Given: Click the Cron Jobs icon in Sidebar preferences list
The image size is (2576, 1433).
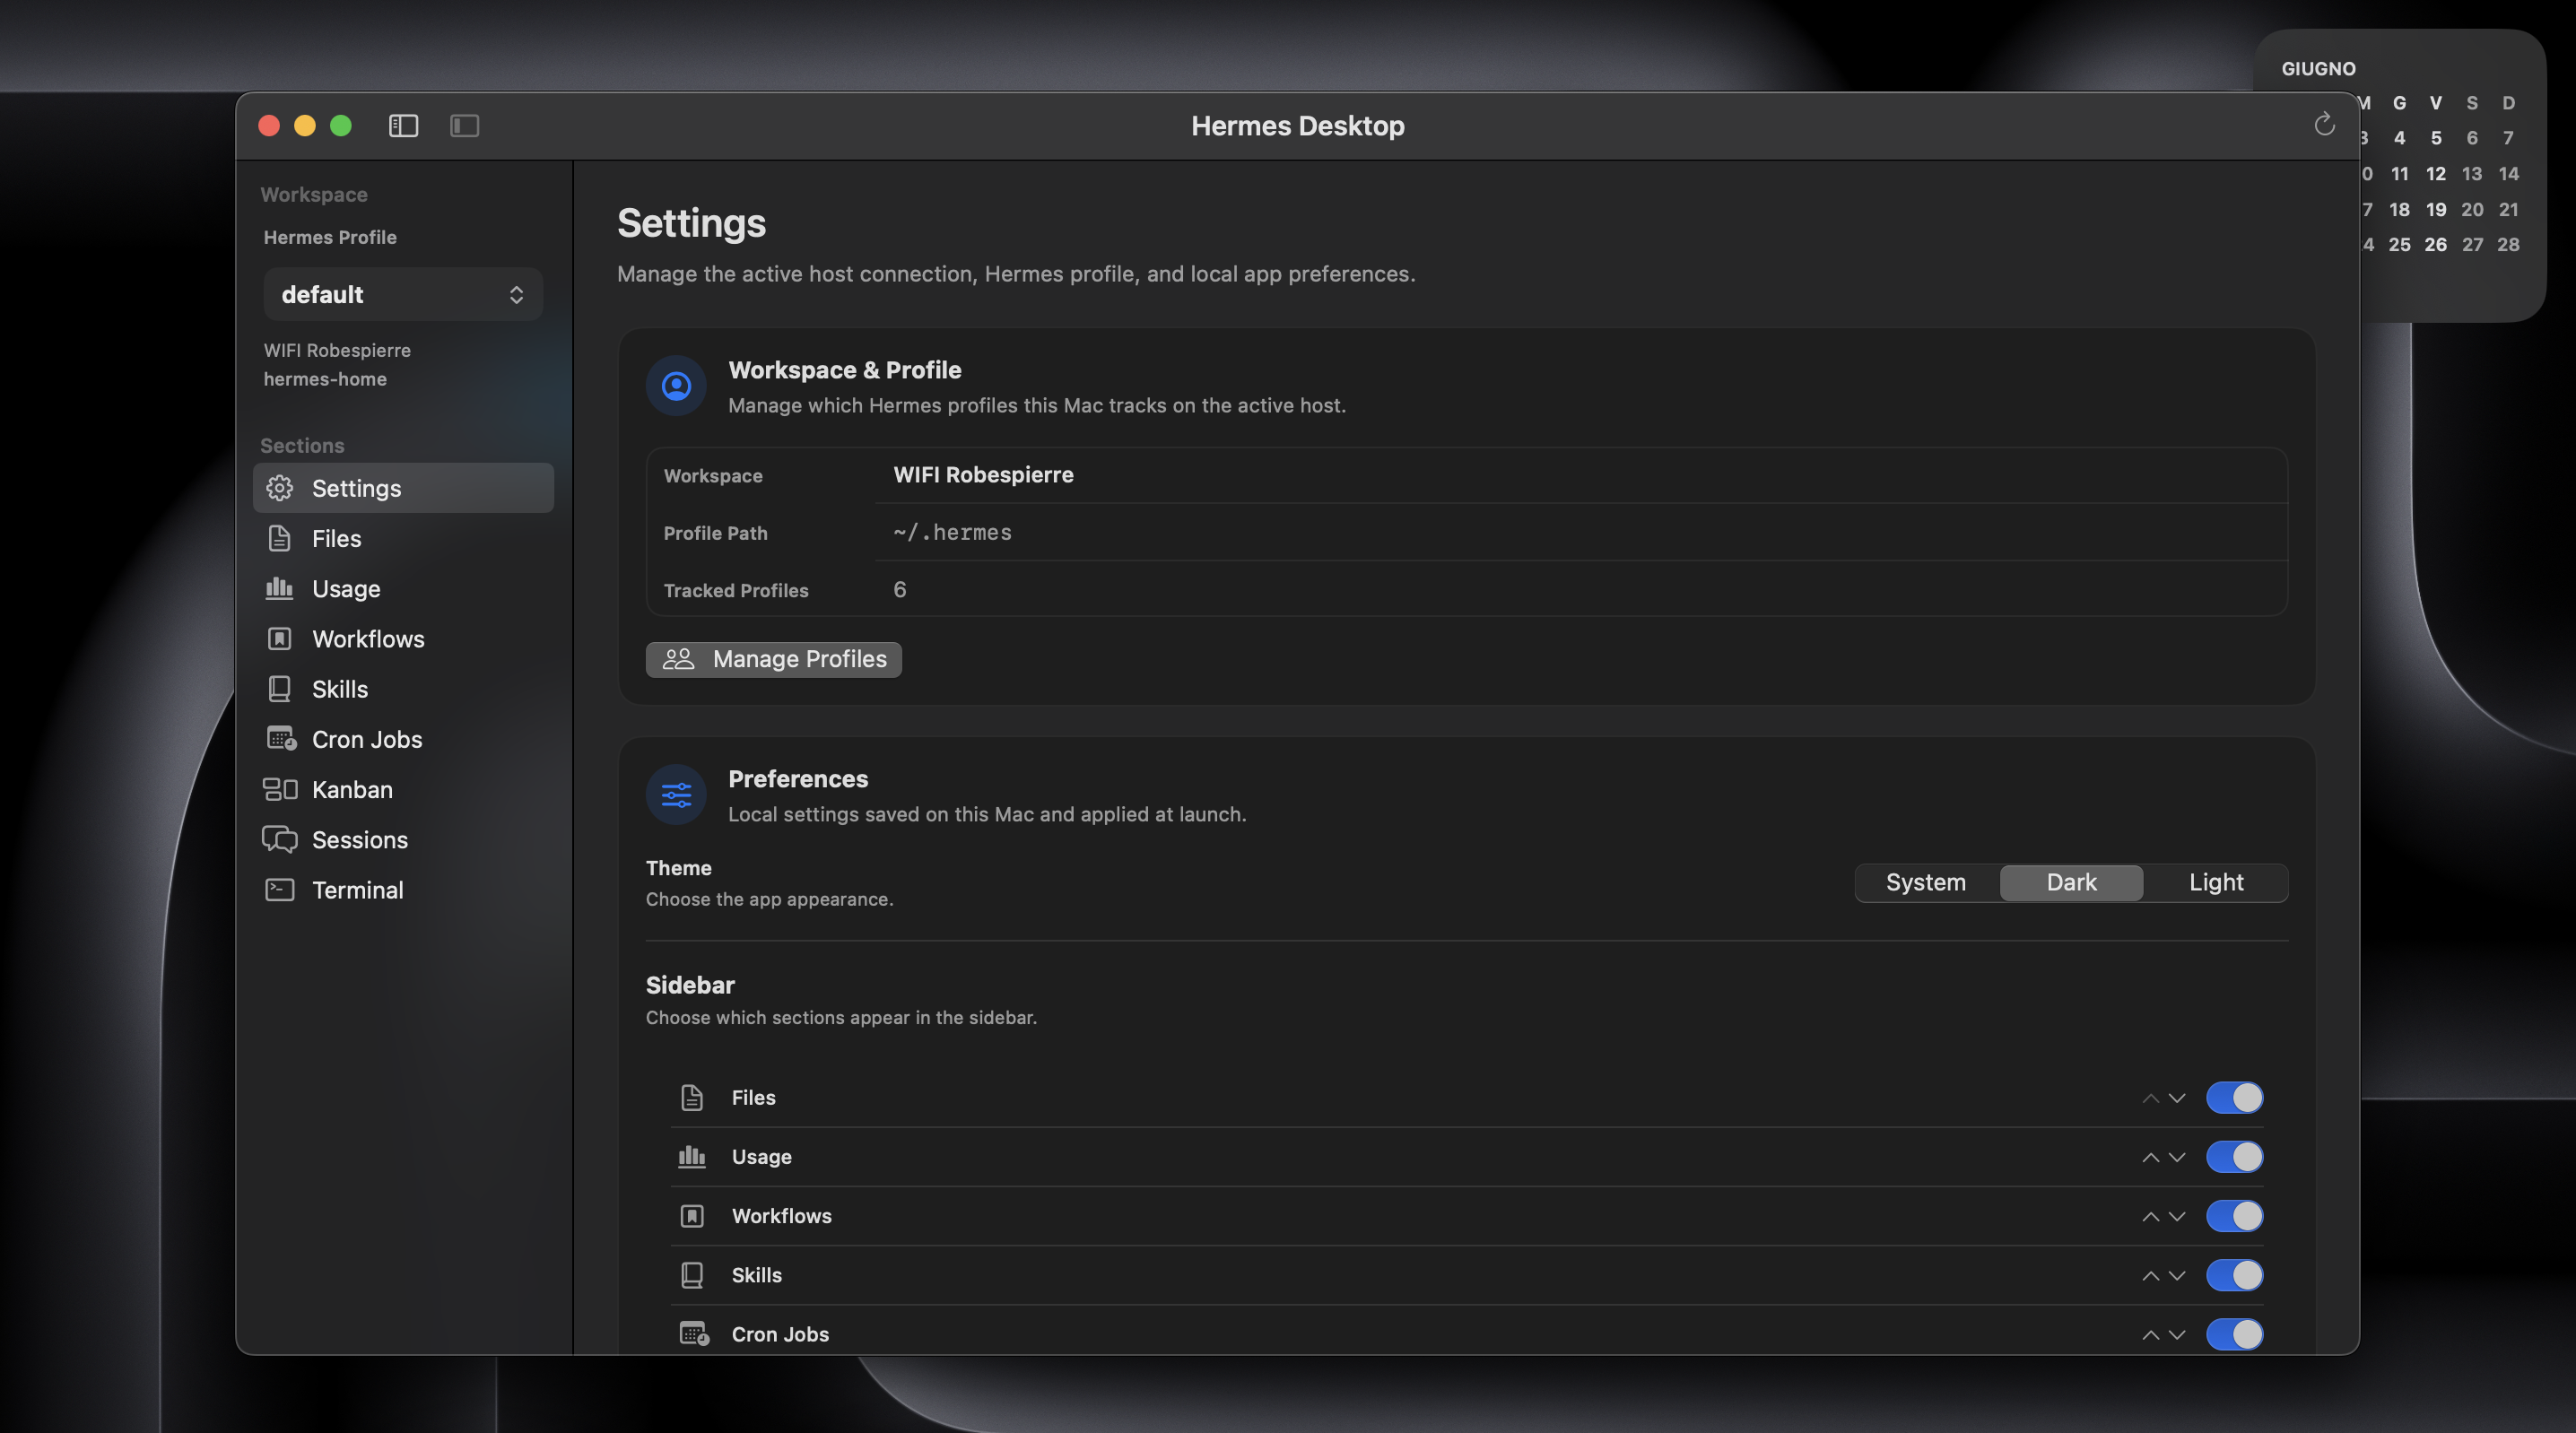Looking at the screenshot, I should (694, 1334).
